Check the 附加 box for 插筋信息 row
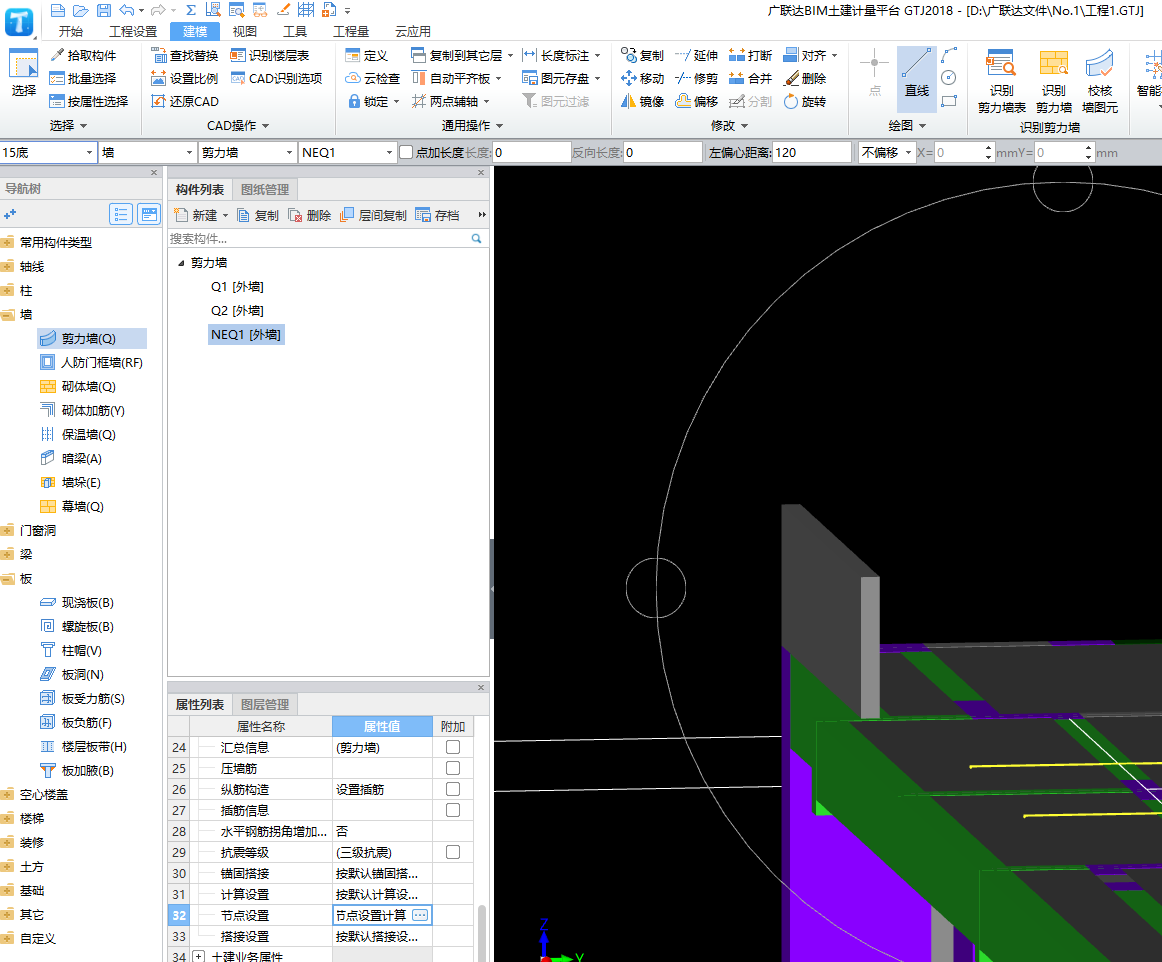Viewport: 1162px width, 962px height. click(x=453, y=810)
